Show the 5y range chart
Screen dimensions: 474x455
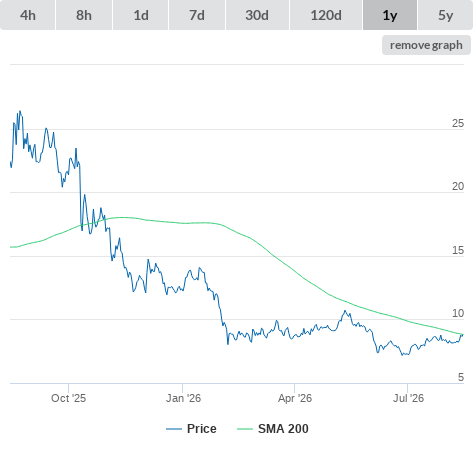[445, 15]
